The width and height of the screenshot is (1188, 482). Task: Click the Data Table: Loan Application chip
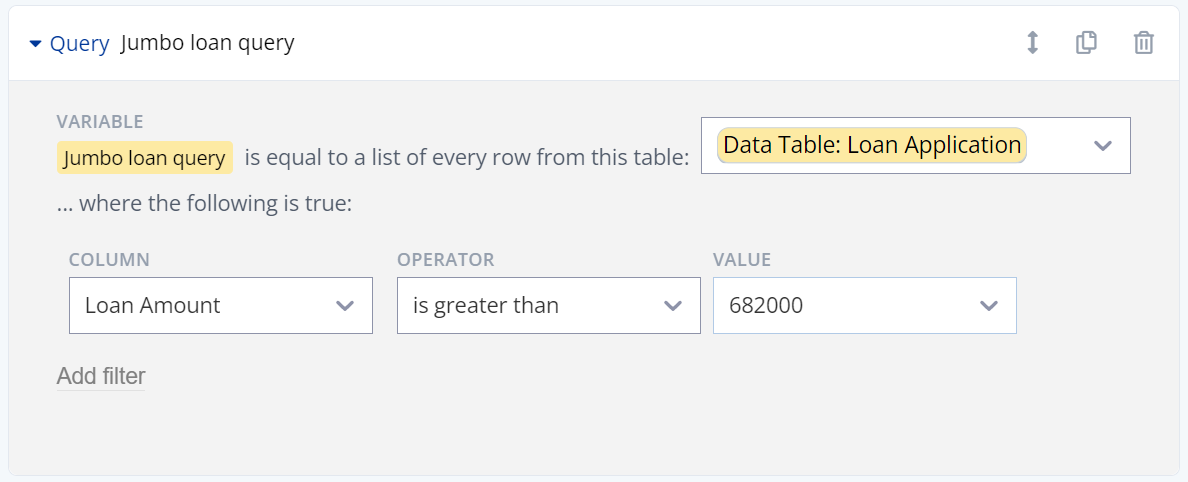coord(871,146)
